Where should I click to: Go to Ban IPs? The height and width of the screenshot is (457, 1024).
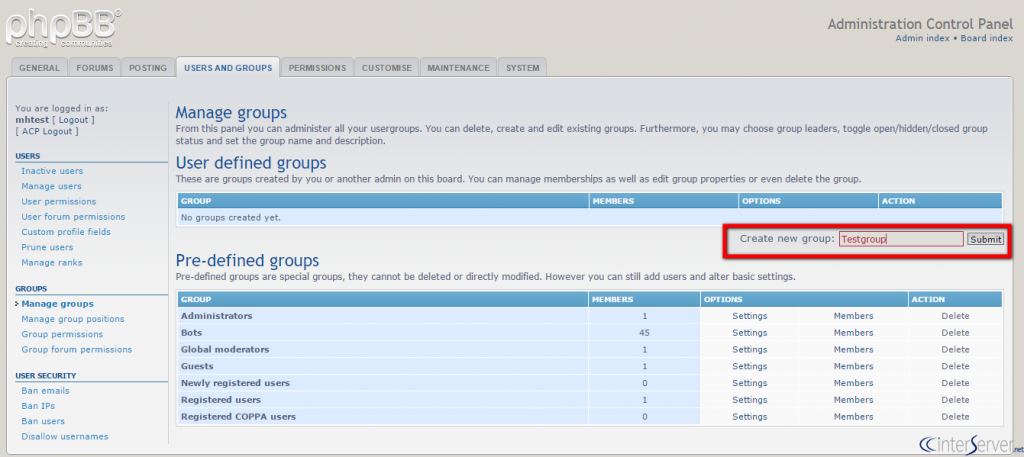coord(38,406)
